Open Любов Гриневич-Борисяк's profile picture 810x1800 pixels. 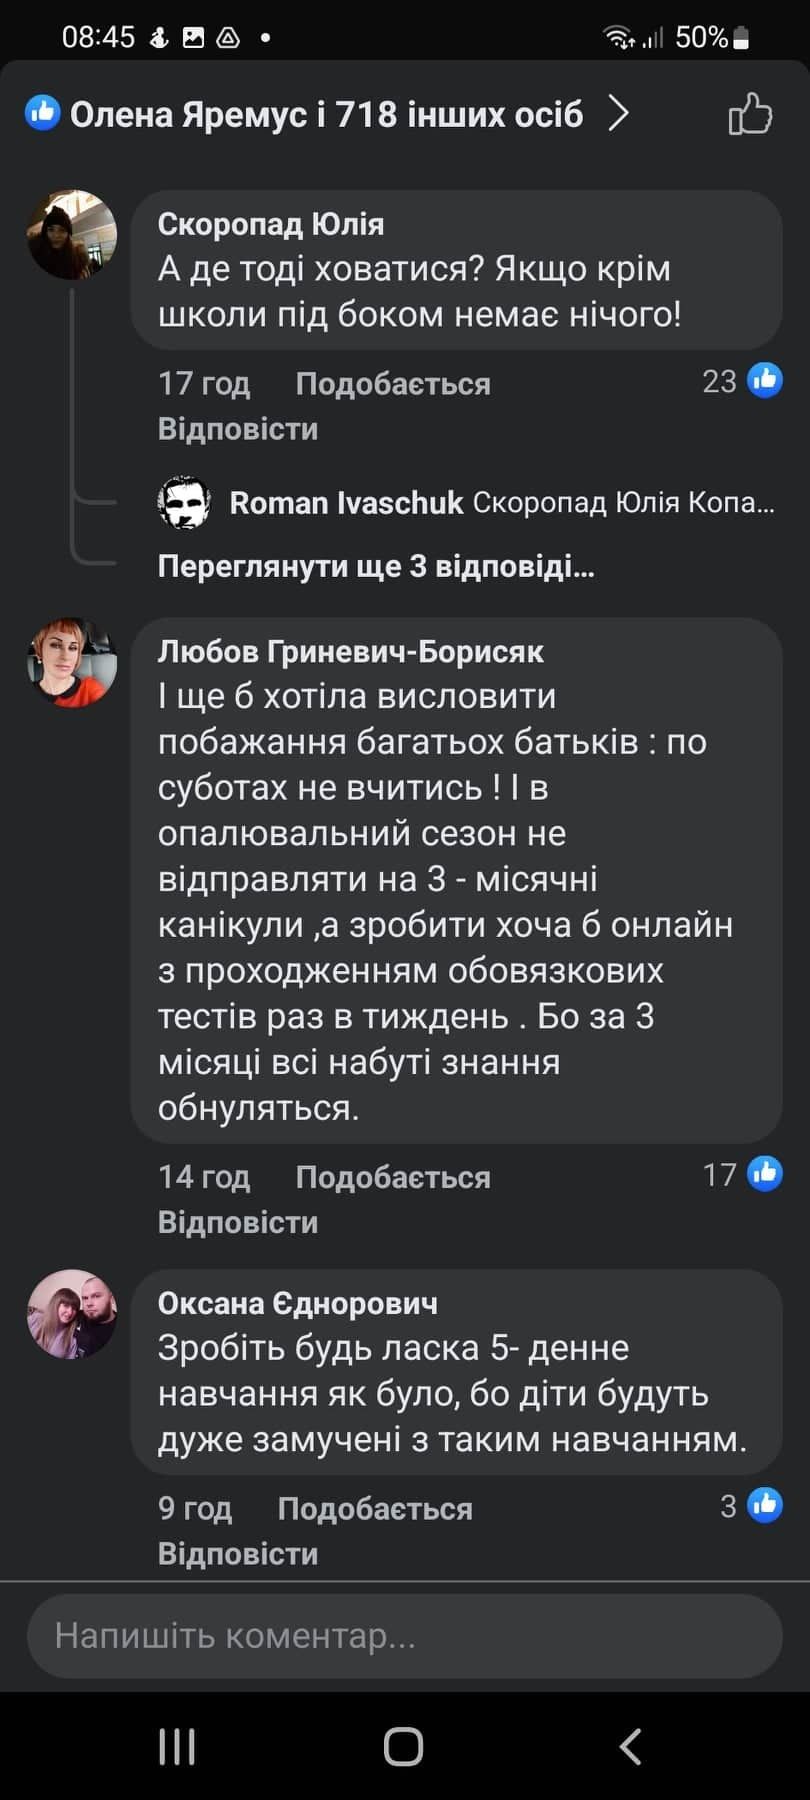pyautogui.click(x=71, y=663)
